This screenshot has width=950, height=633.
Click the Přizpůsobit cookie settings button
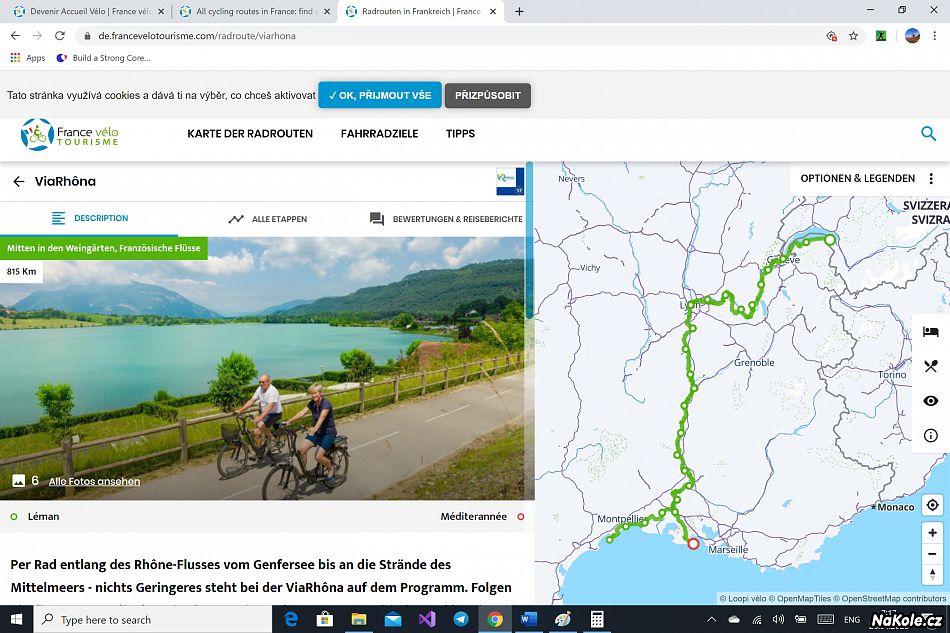(487, 96)
